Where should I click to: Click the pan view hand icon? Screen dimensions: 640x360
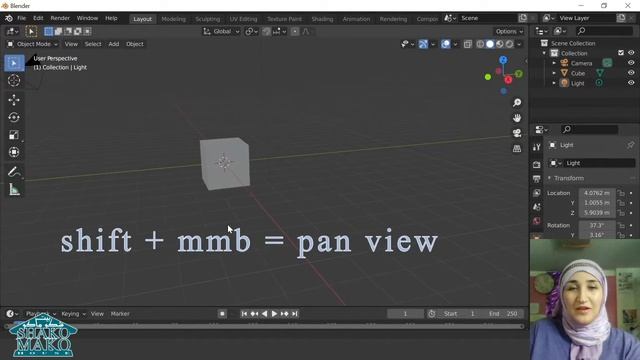pyautogui.click(x=517, y=118)
